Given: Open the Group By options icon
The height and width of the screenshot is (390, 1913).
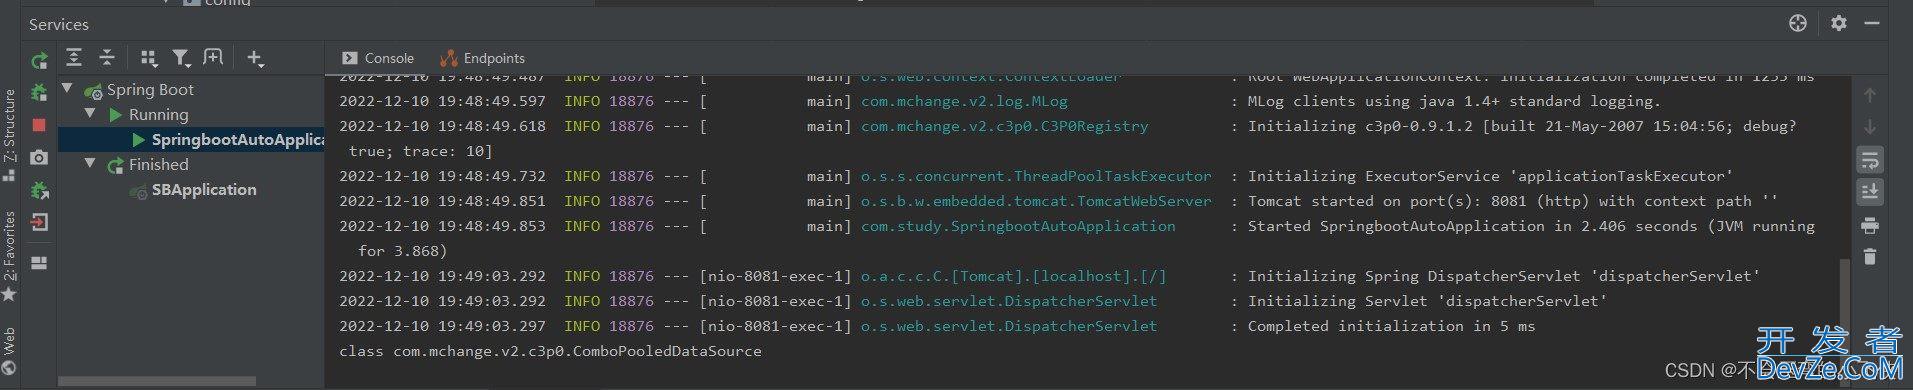Looking at the screenshot, I should 149,58.
